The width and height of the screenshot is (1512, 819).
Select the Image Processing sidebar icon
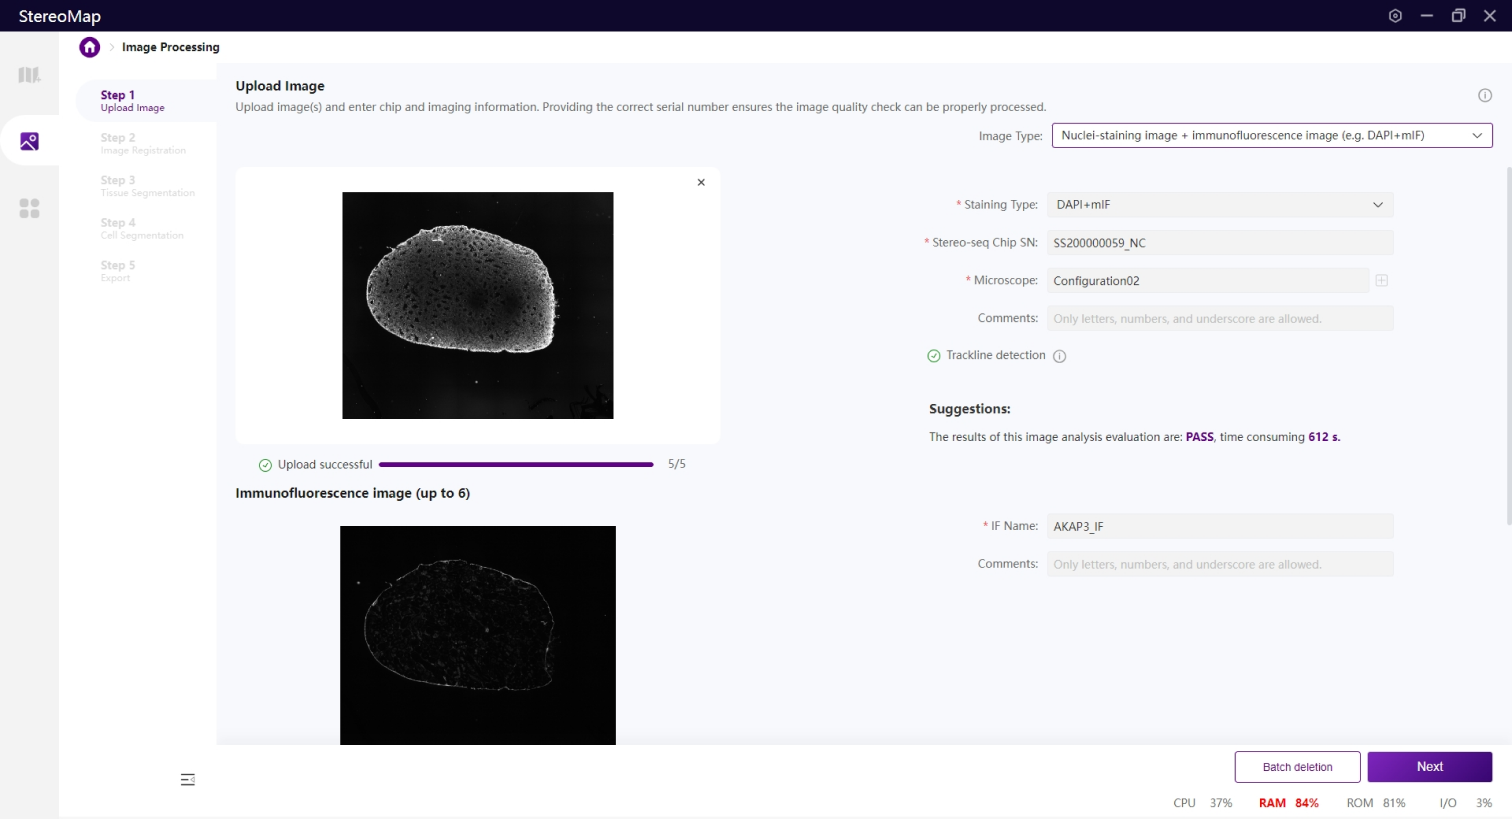click(x=29, y=141)
